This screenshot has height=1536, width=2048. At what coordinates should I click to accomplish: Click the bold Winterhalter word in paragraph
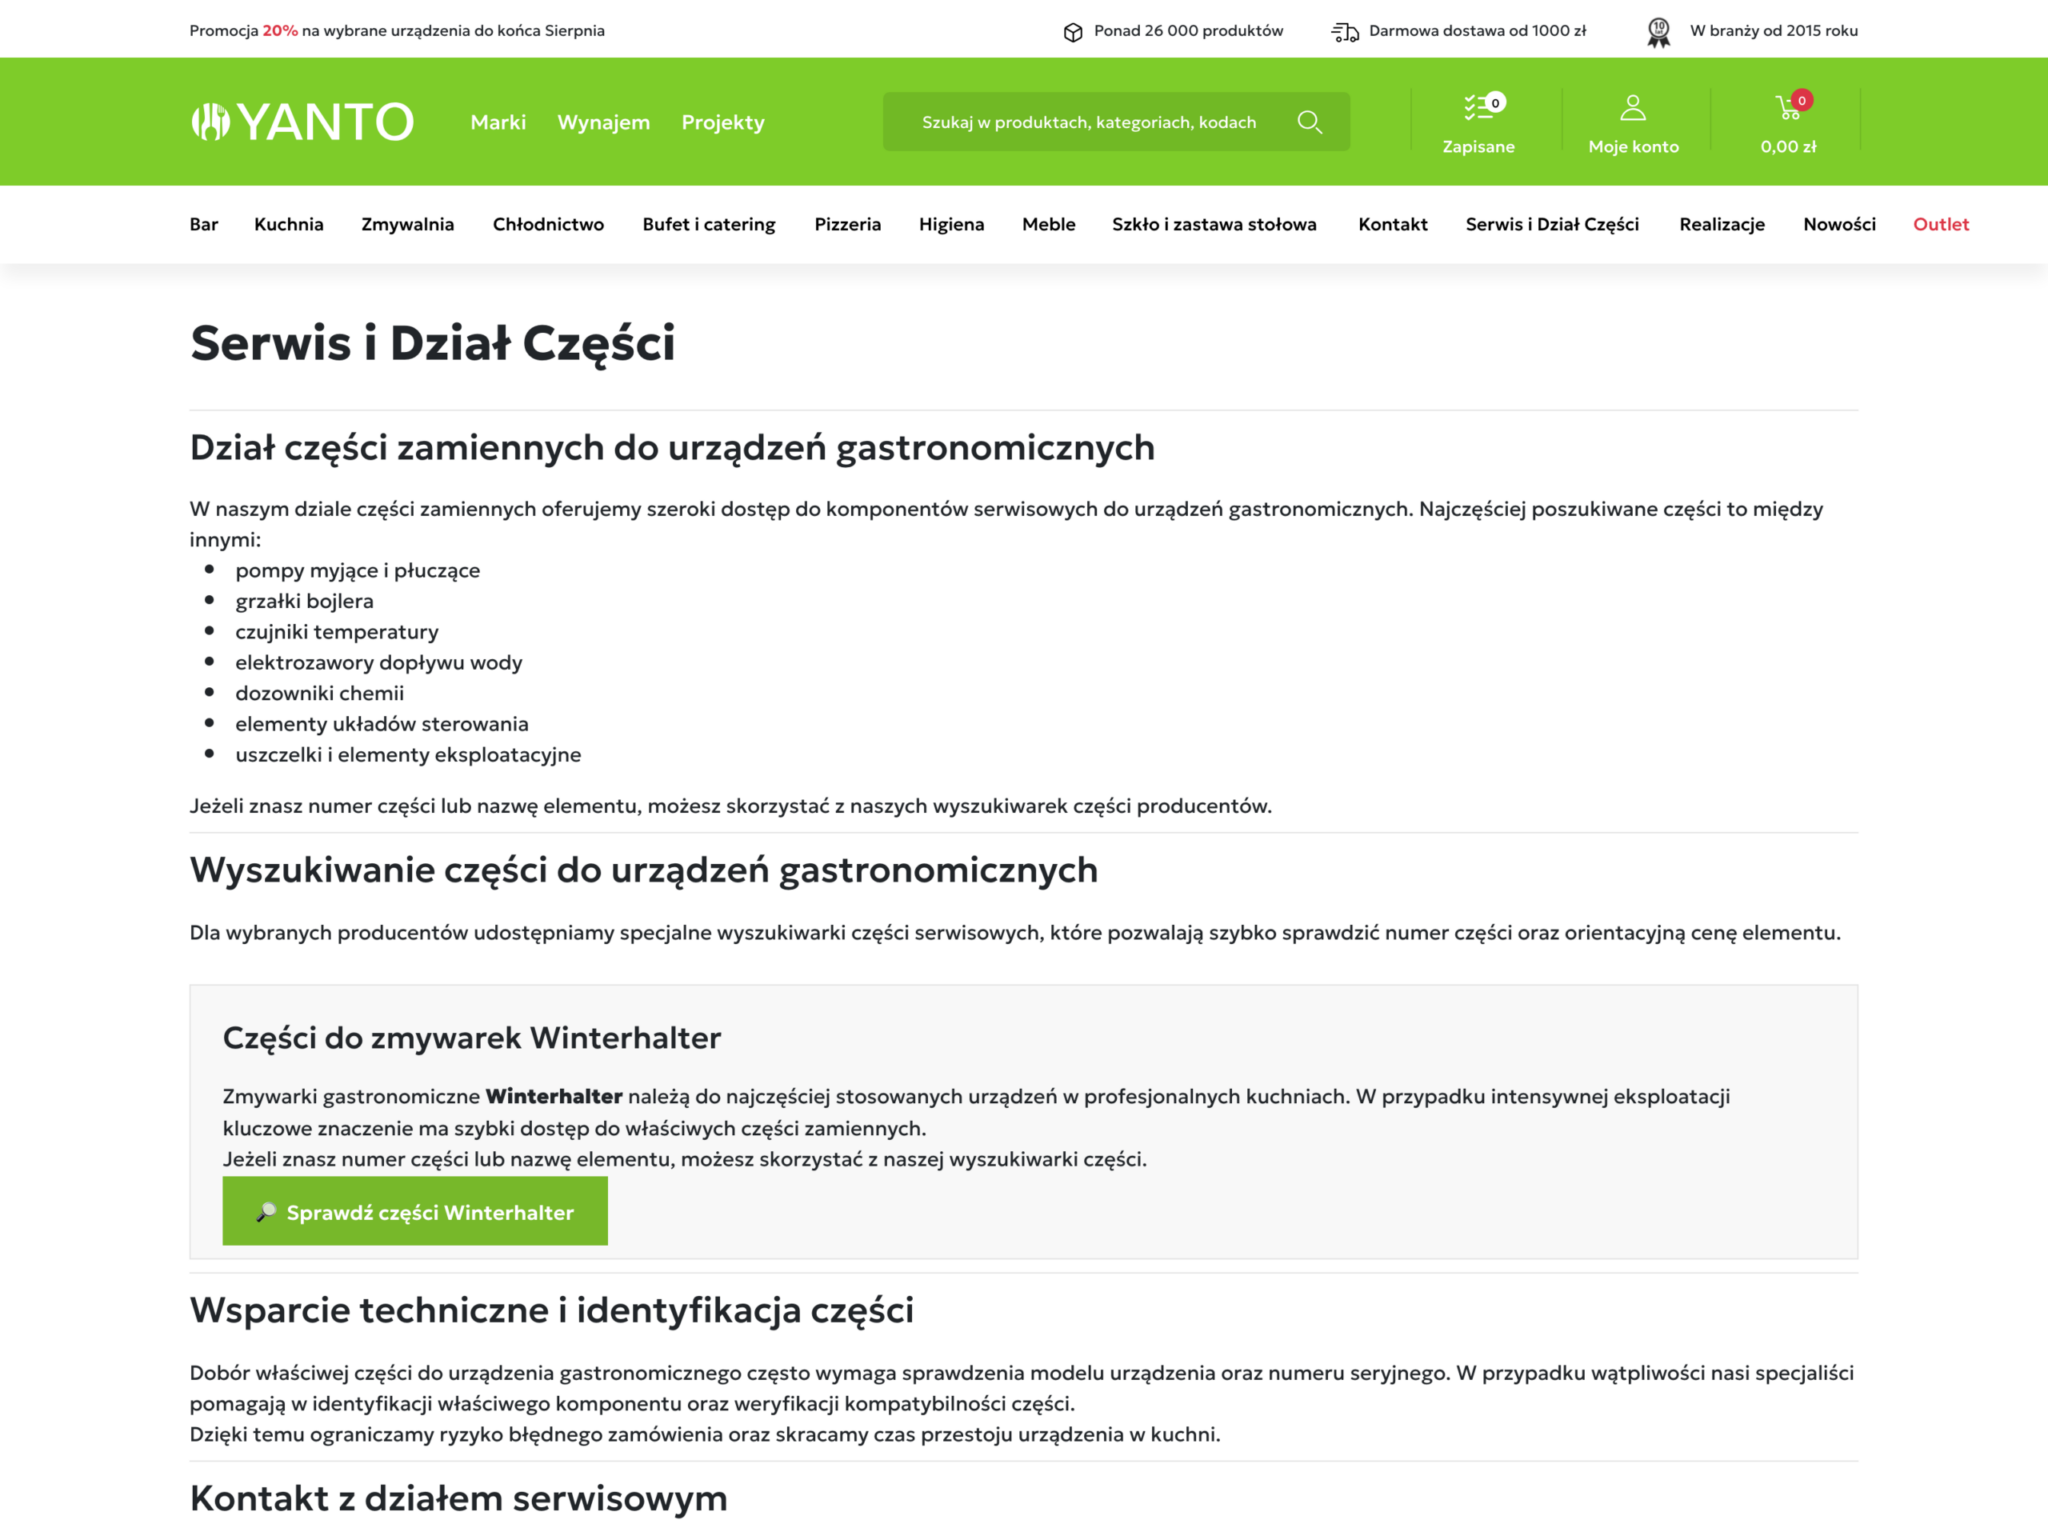(554, 1097)
